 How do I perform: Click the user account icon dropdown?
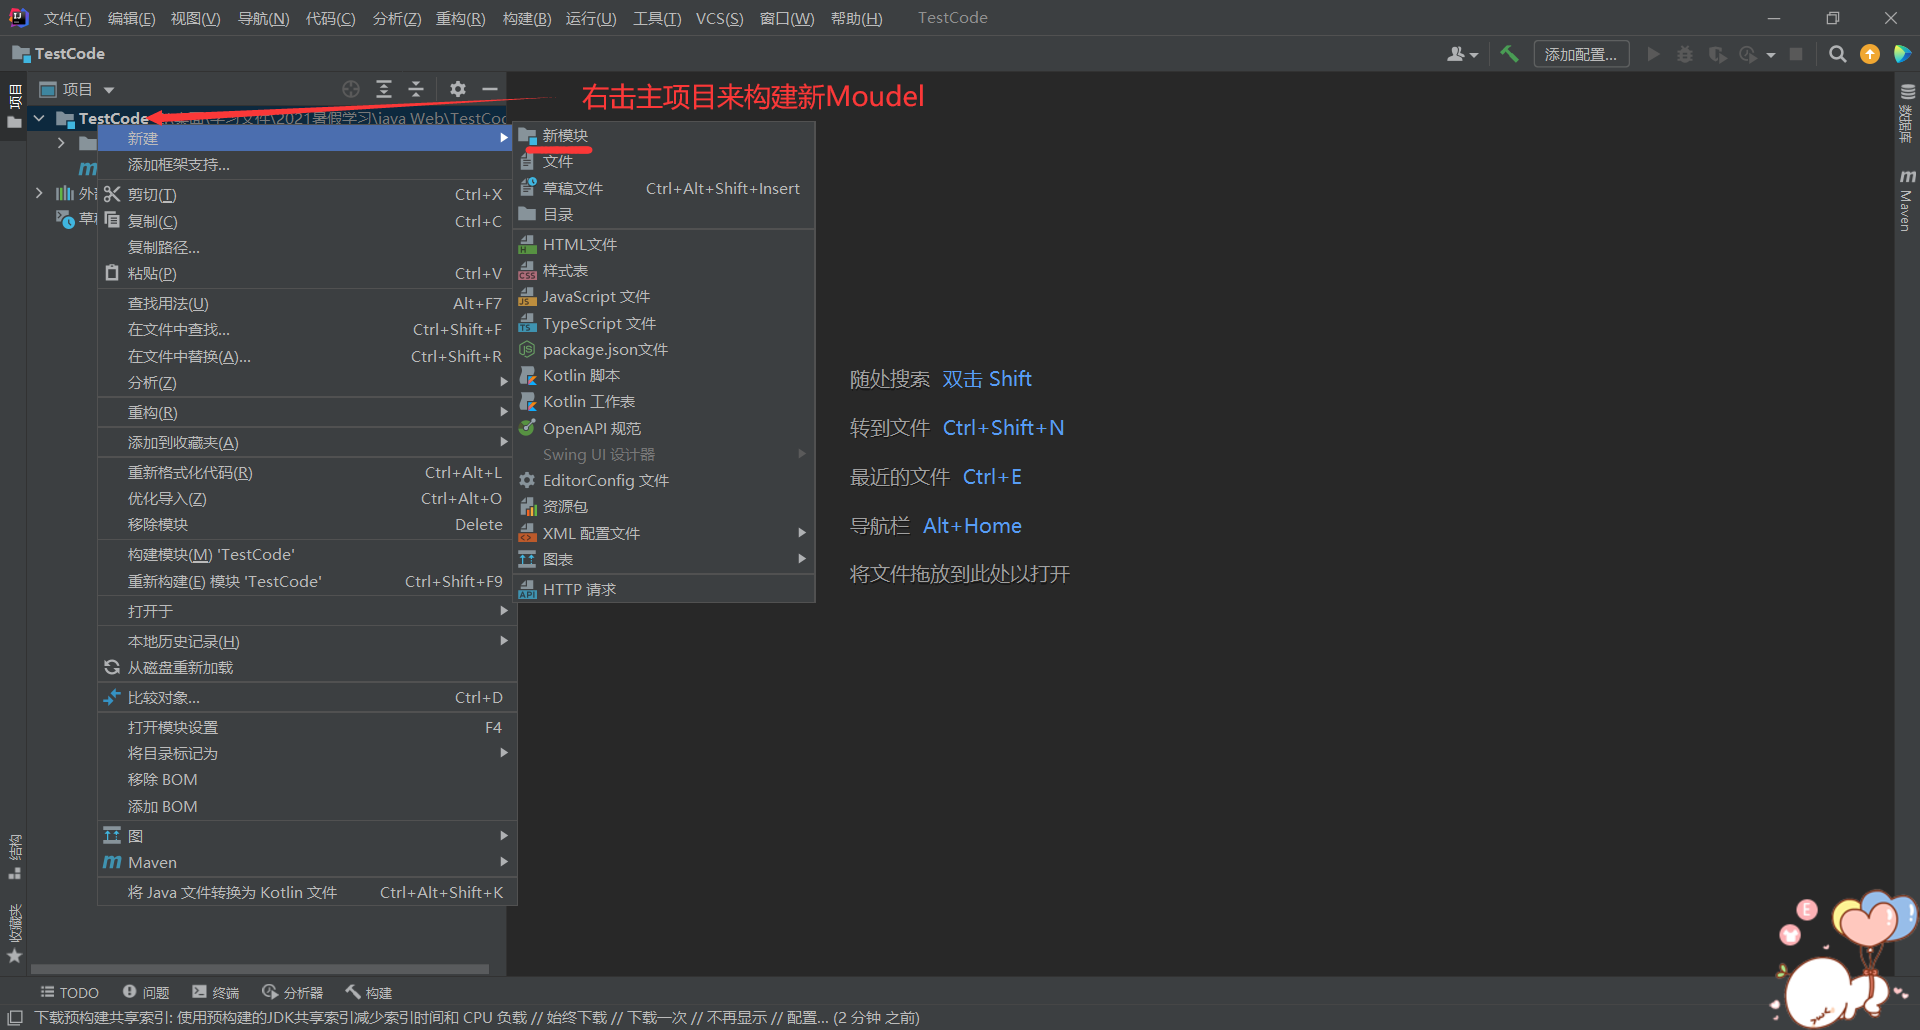pyautogui.click(x=1462, y=54)
